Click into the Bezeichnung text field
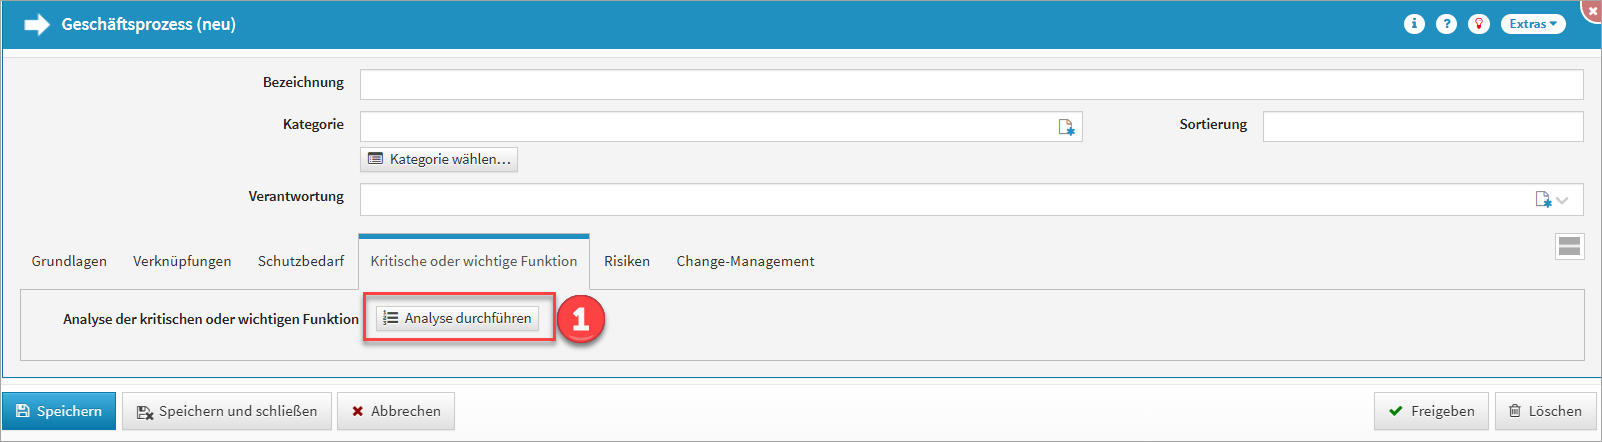Image resolution: width=1602 pixels, height=442 pixels. click(971, 84)
